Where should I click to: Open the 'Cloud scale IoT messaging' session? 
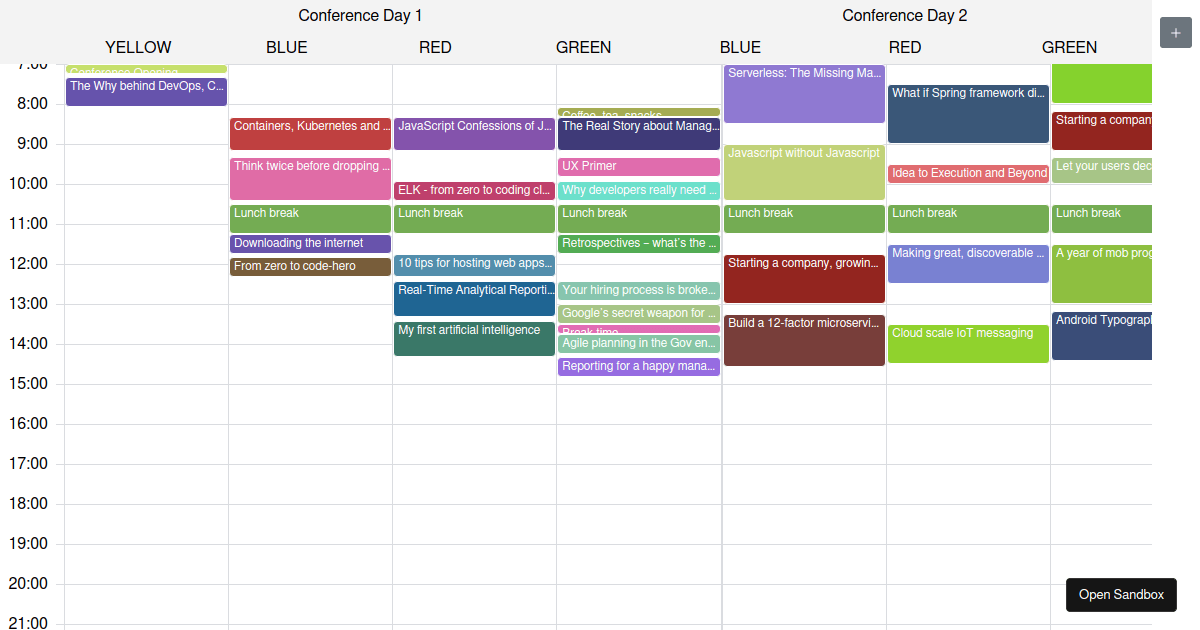pyautogui.click(x=968, y=340)
